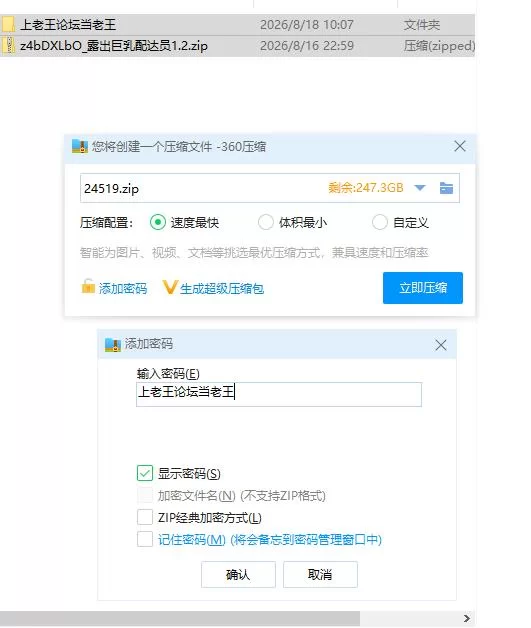Click the right scroll arrow at bottom

click(x=467, y=618)
